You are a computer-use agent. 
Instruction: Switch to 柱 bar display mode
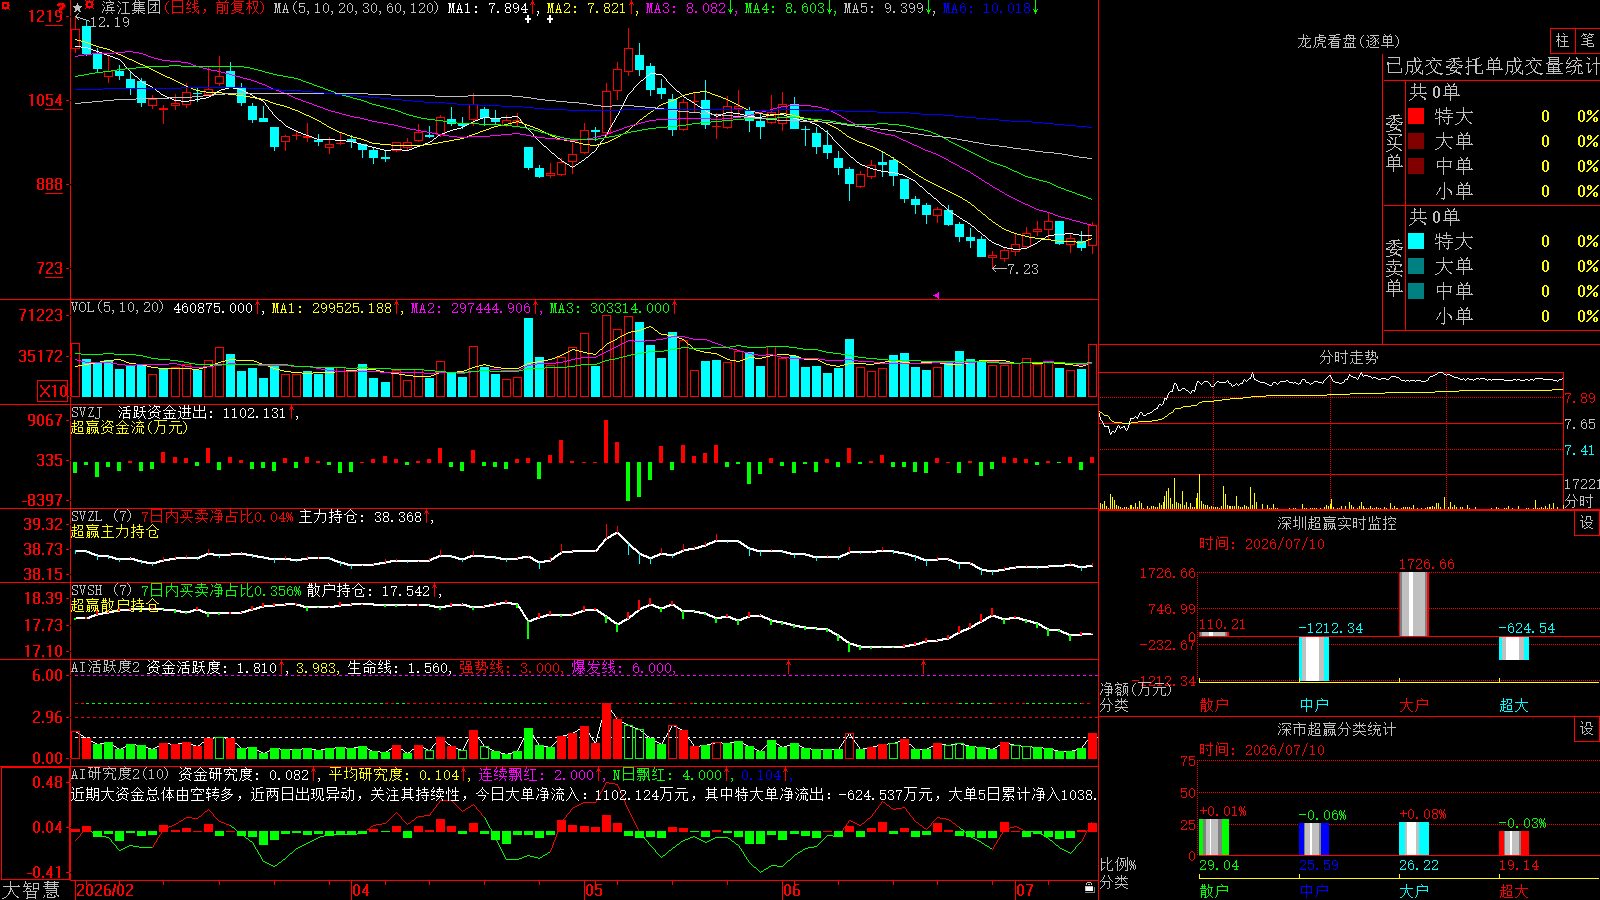point(1562,40)
